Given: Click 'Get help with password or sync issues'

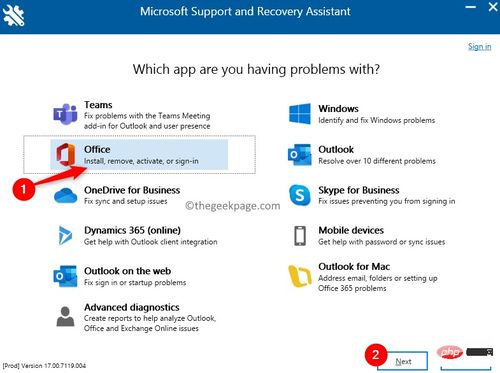Looking at the screenshot, I should point(382,242).
